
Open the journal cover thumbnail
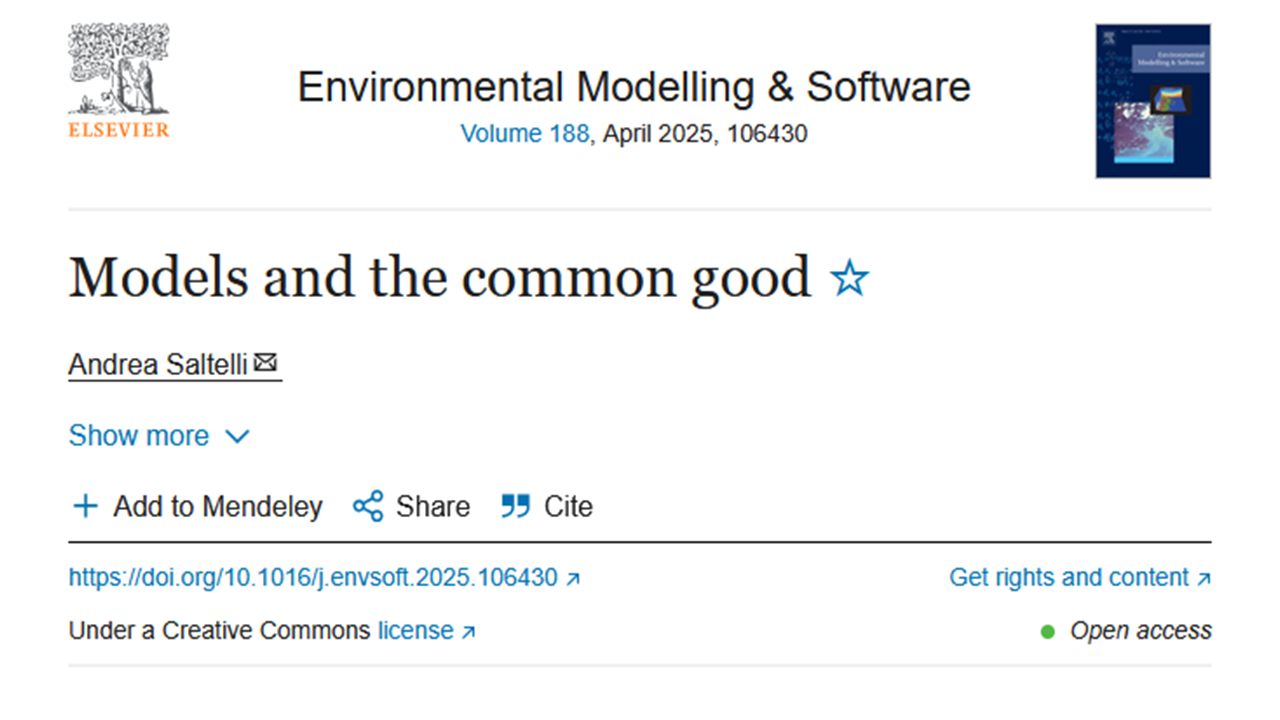coord(1153,101)
